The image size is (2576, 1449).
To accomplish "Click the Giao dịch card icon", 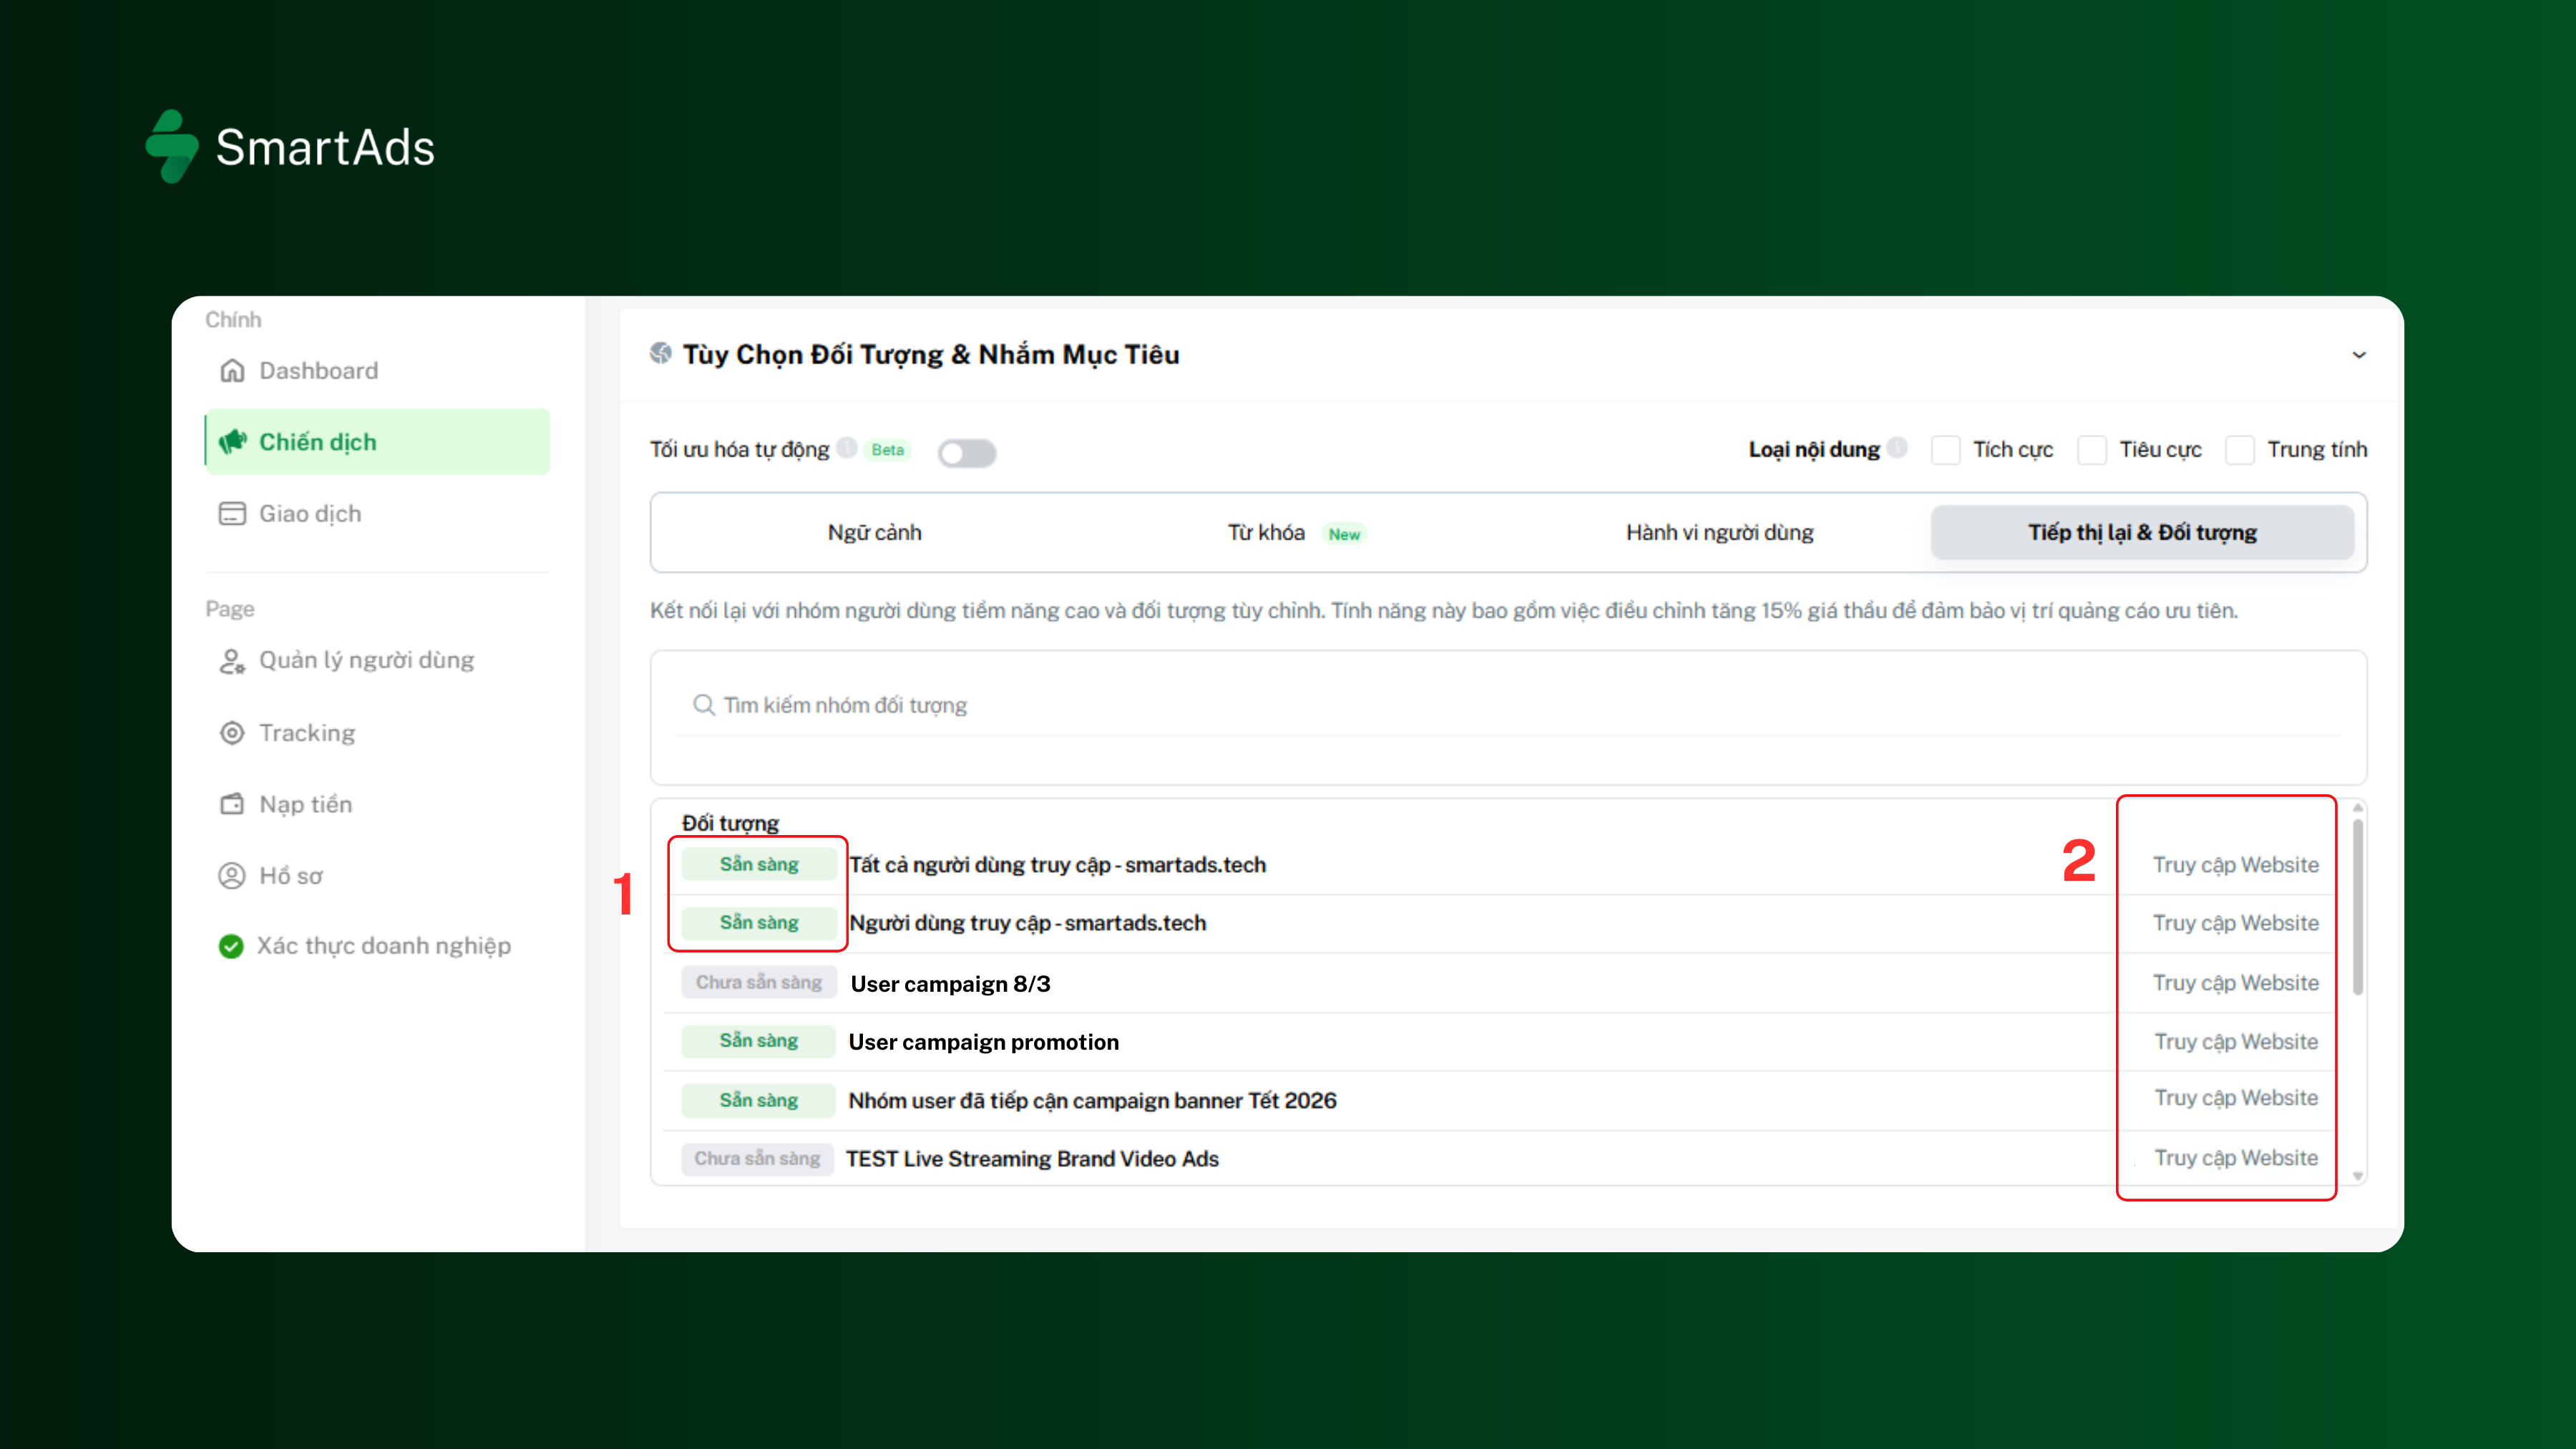I will coord(232,514).
